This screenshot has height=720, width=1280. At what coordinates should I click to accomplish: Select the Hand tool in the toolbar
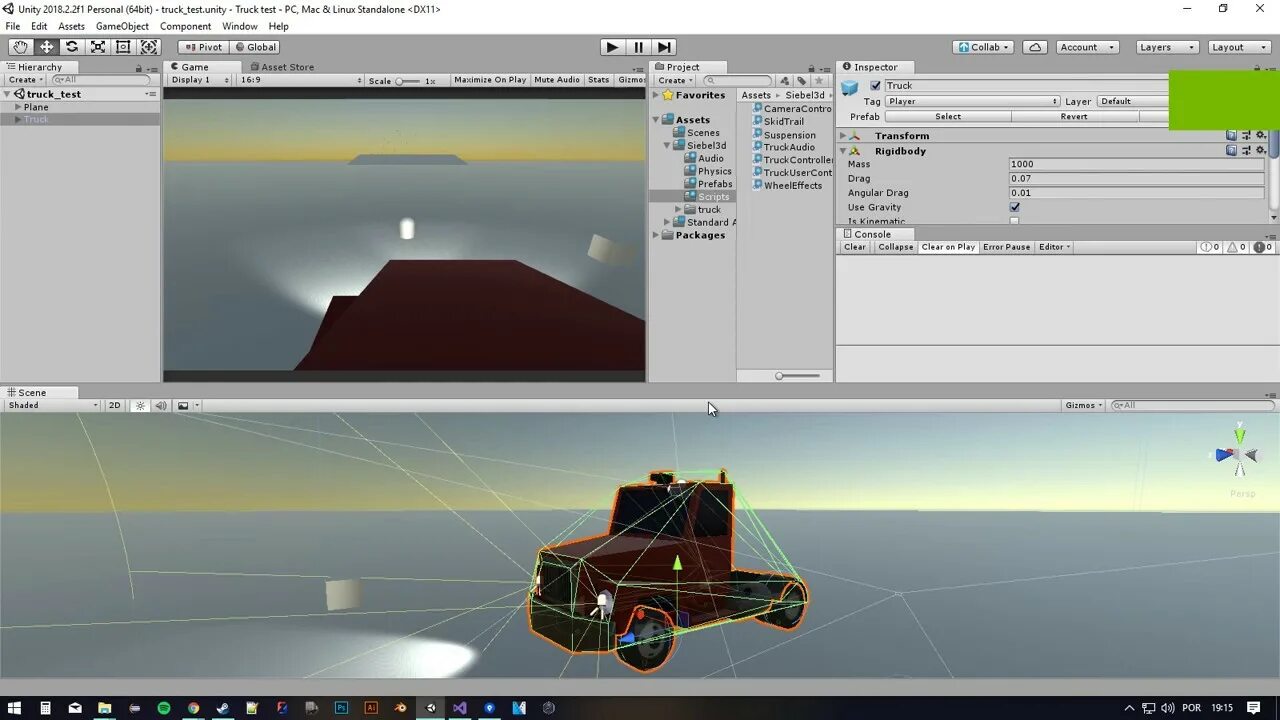pos(20,46)
